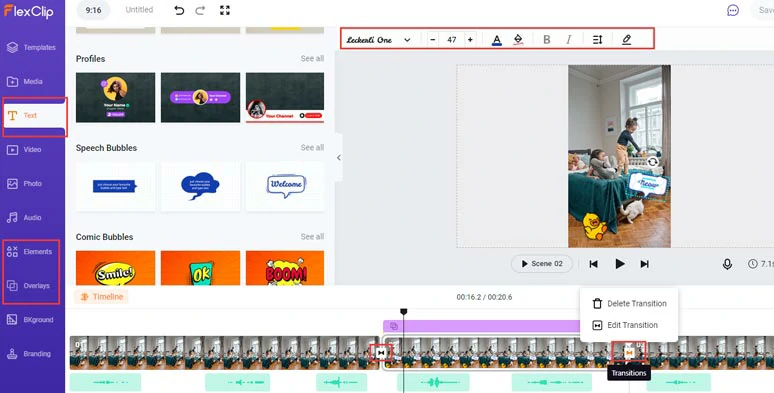Increase font size with plus button
774x393 pixels.
click(x=470, y=39)
